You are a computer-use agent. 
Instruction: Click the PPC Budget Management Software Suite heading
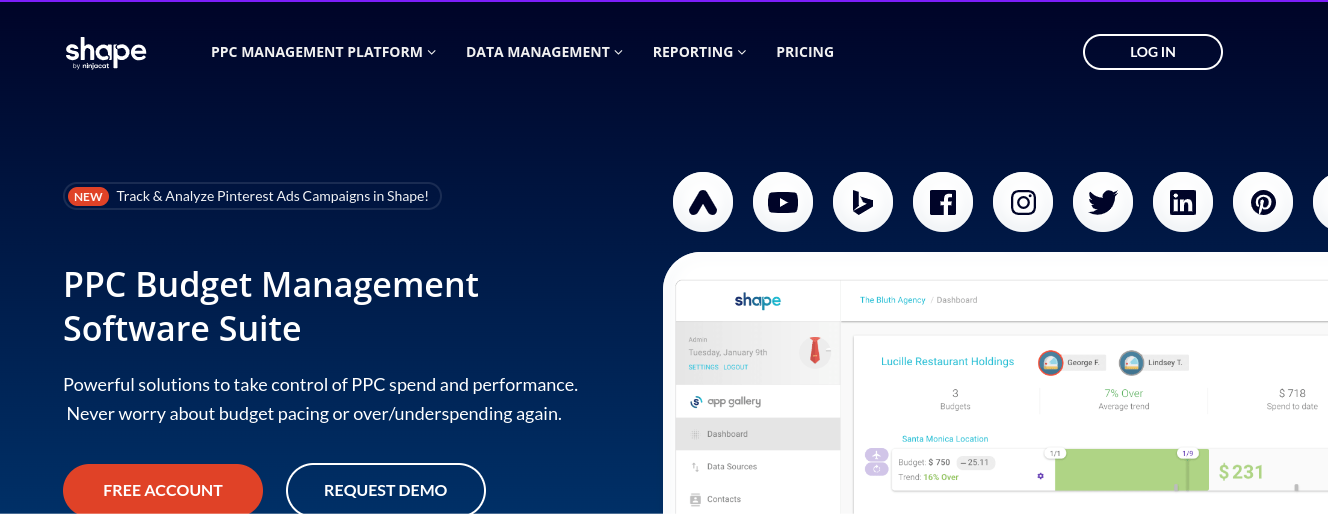pyautogui.click(x=271, y=306)
